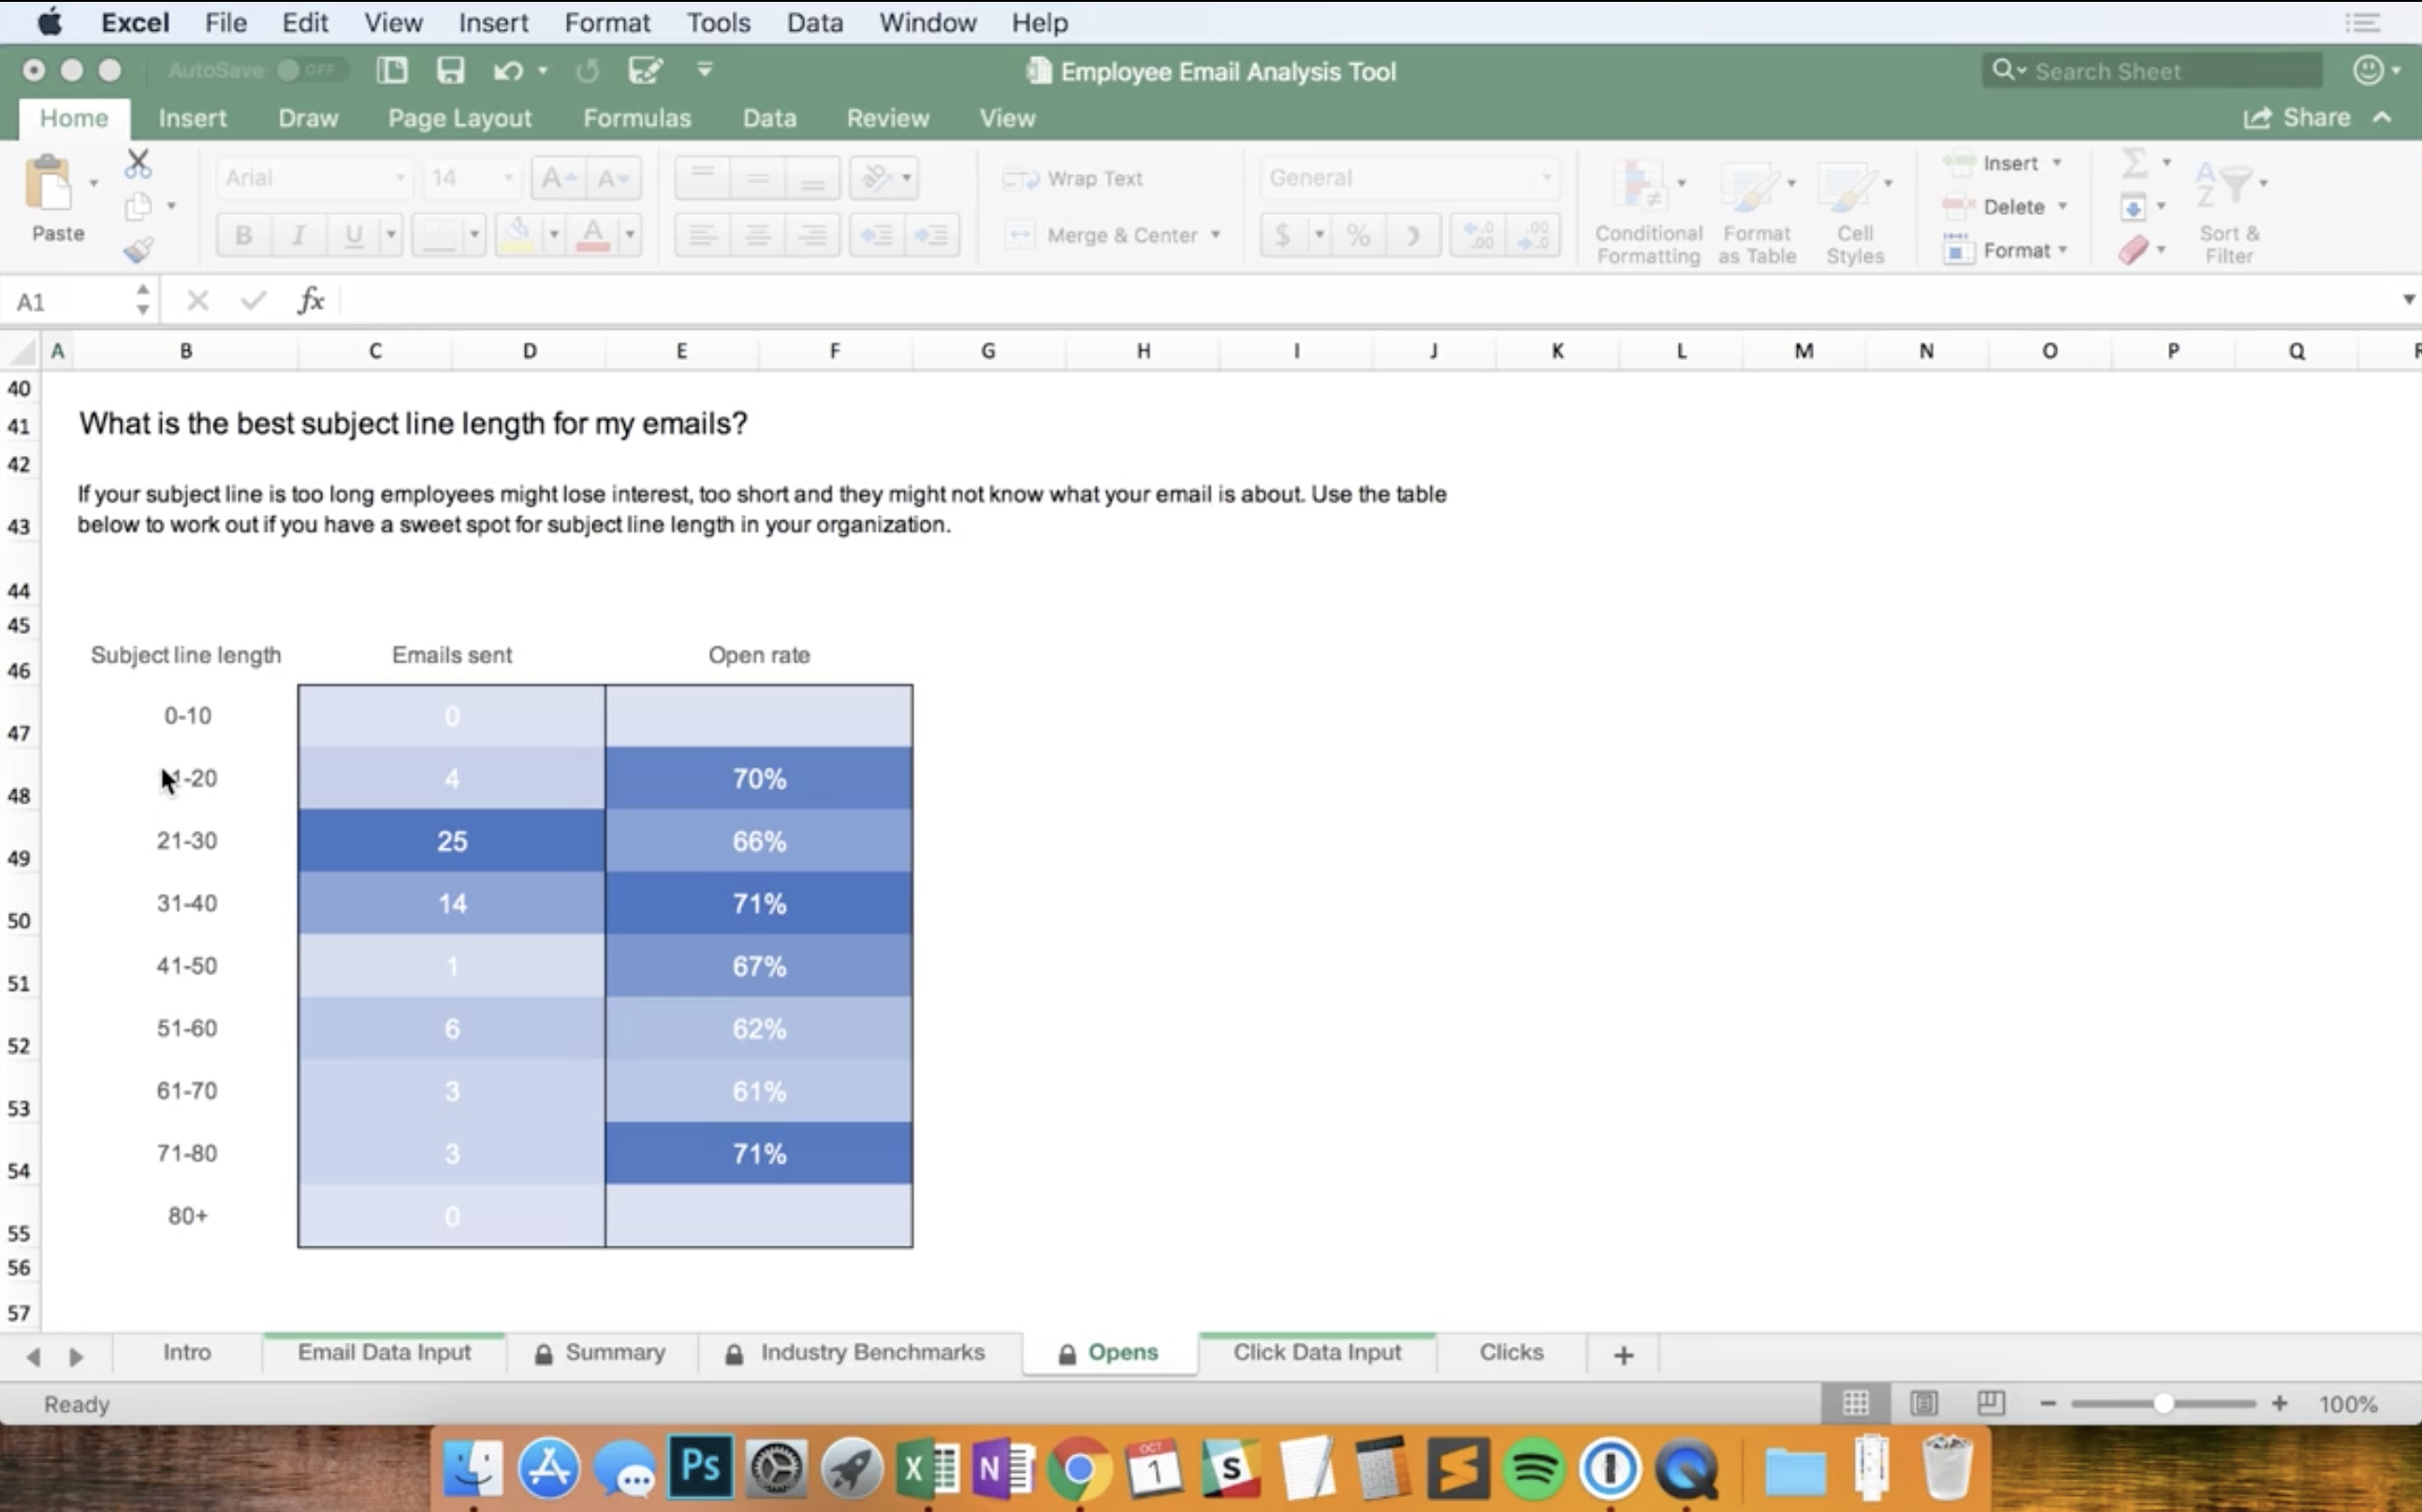Open the Insert ribbon tab
Screen dimensions: 2422x1512
point(194,119)
